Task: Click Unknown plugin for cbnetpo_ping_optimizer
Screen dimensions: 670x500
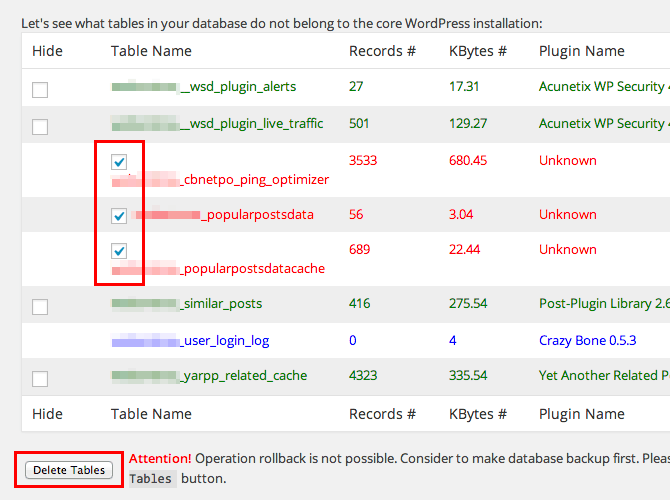Action: coord(568,160)
